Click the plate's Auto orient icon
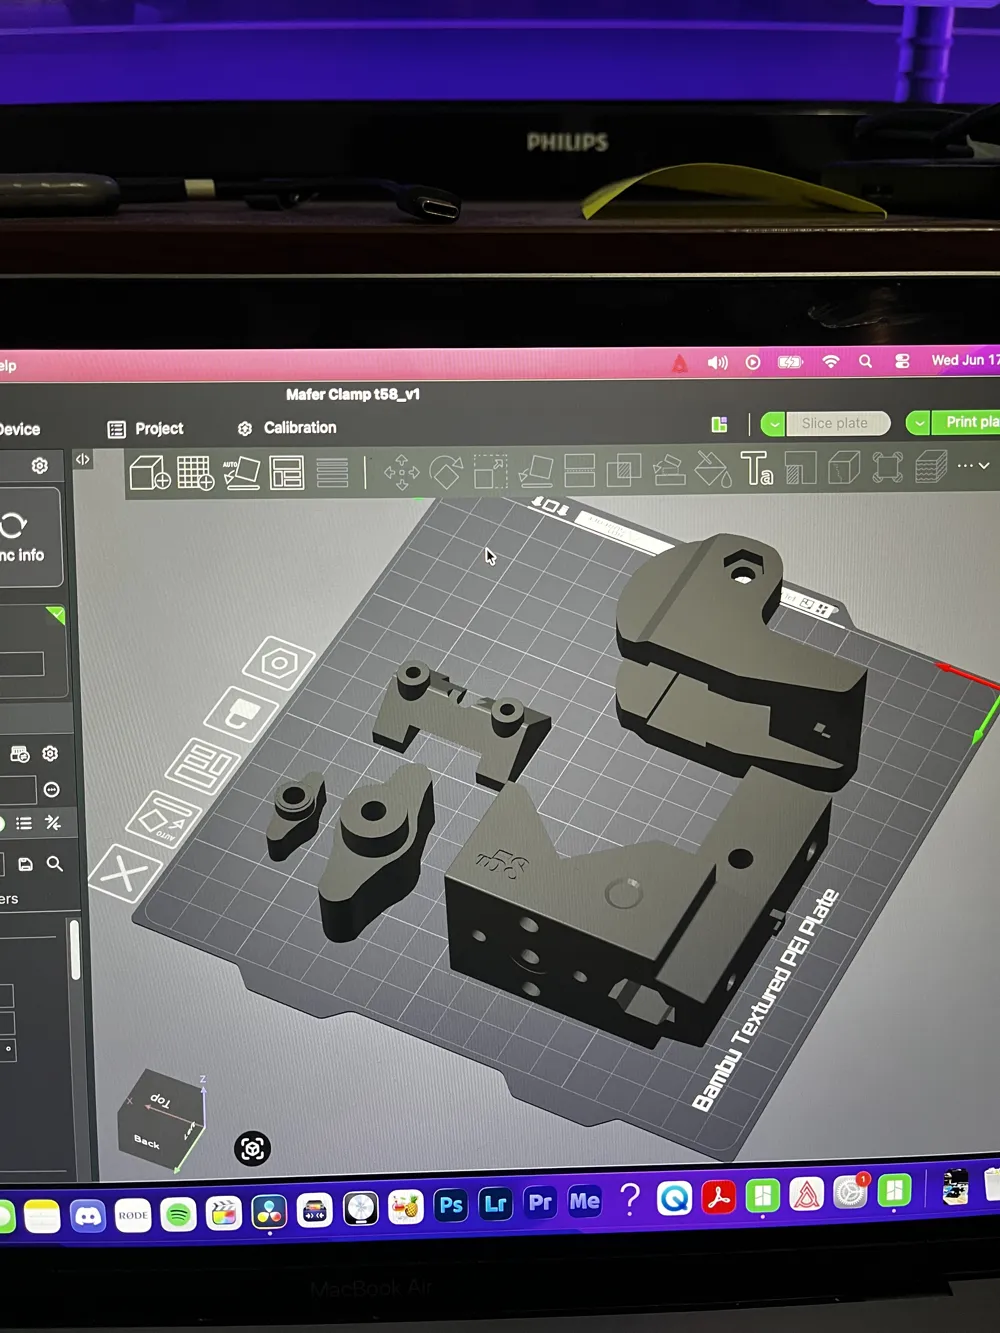1000x1333 pixels. [x=164, y=819]
